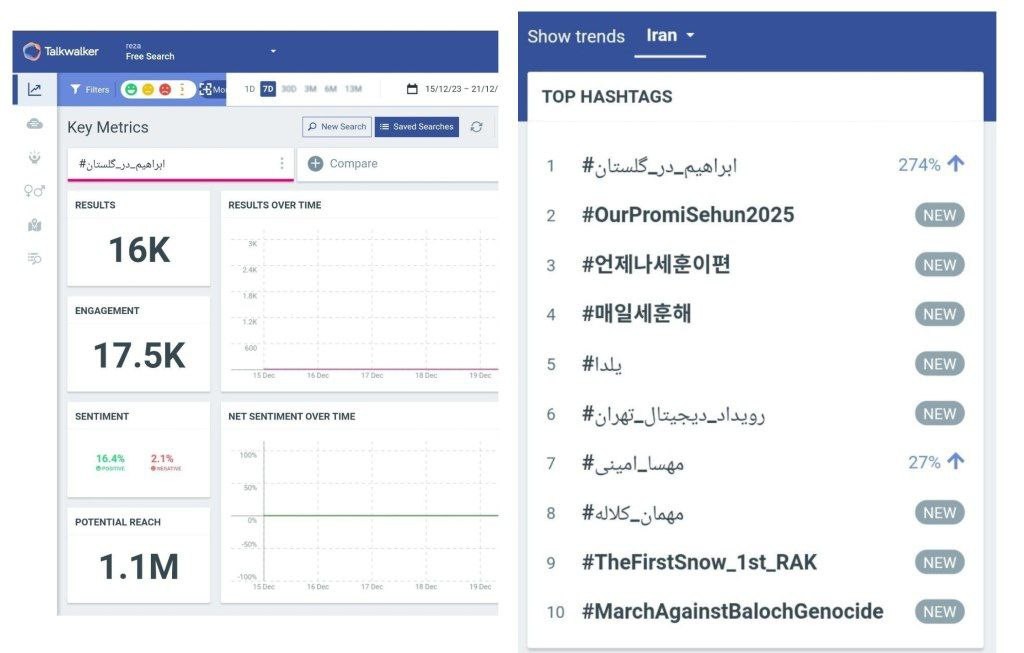This screenshot has width=1024, height=653.
Task: Toggle the yellow neutral sentiment filter
Action: 148,89
